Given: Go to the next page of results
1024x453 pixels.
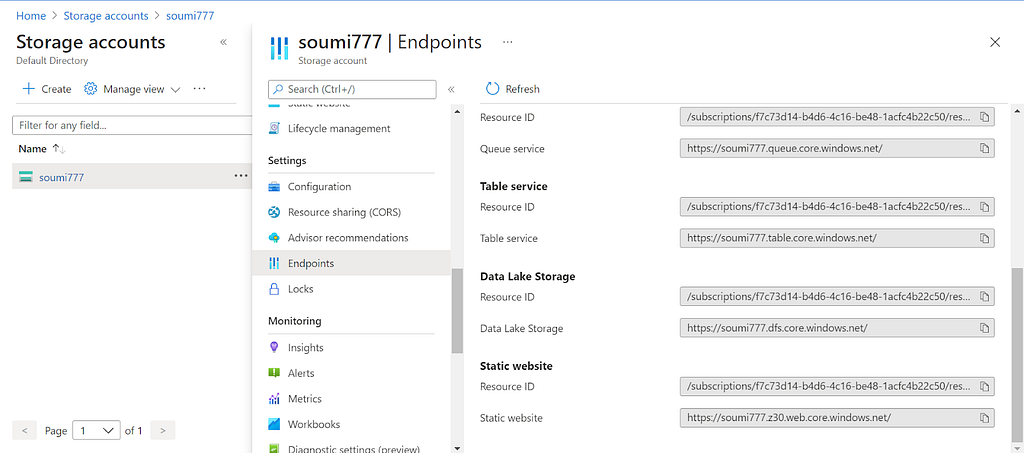Looking at the screenshot, I should pos(163,430).
